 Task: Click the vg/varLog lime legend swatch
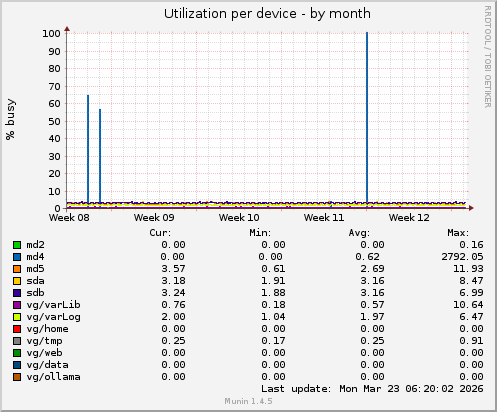[x=17, y=317]
